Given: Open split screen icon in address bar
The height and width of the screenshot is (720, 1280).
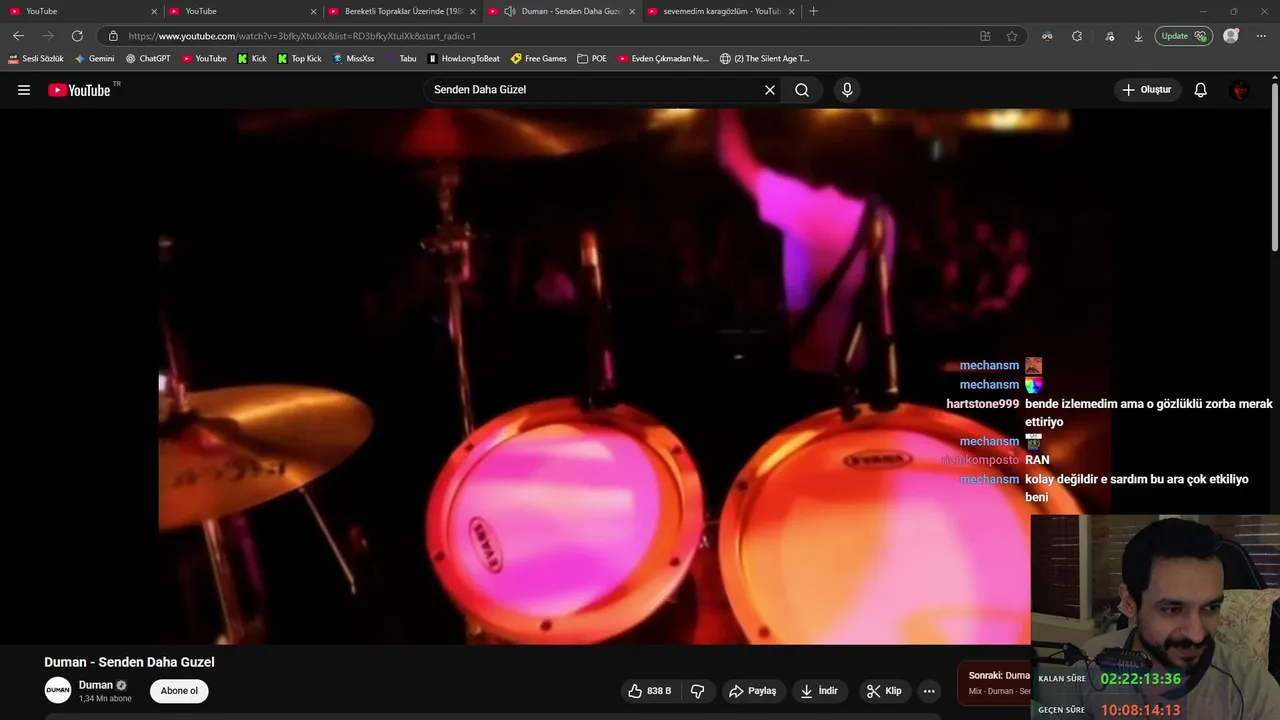Looking at the screenshot, I should (x=985, y=36).
